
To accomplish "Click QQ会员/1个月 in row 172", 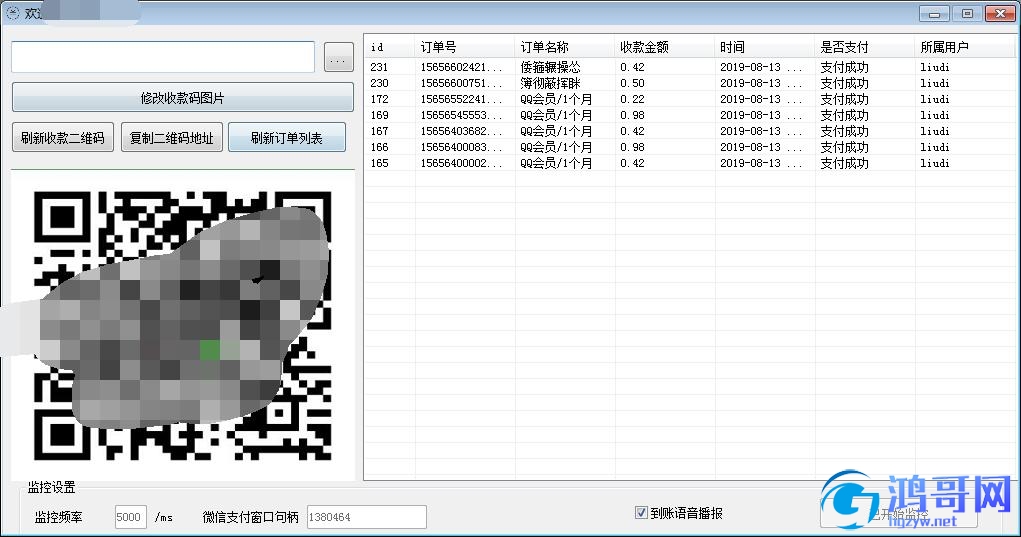I will [x=556, y=99].
